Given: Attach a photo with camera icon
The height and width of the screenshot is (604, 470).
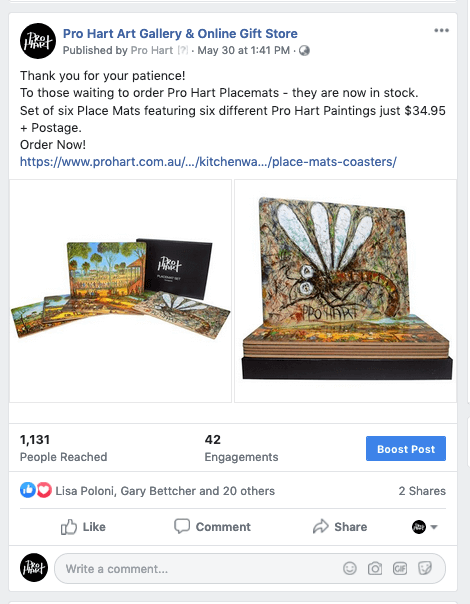Looking at the screenshot, I should click(x=374, y=568).
